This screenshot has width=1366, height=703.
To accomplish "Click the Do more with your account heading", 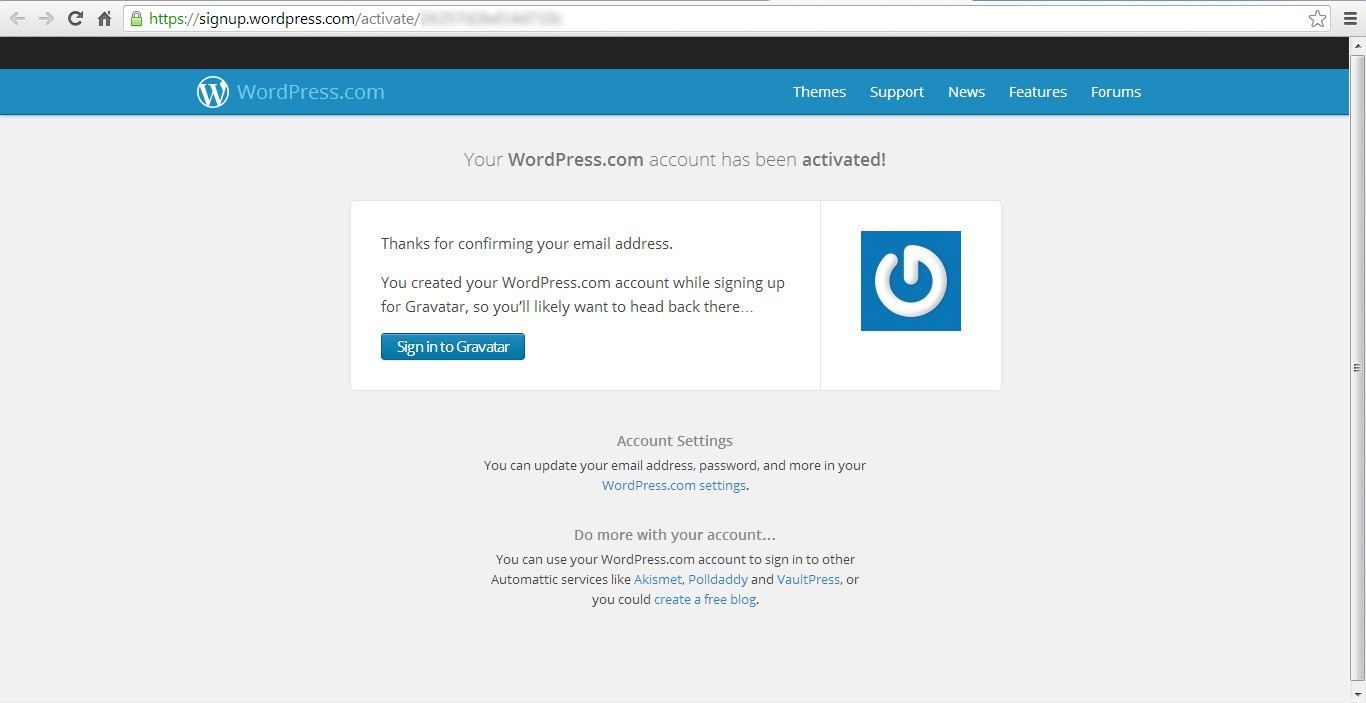I will point(675,535).
